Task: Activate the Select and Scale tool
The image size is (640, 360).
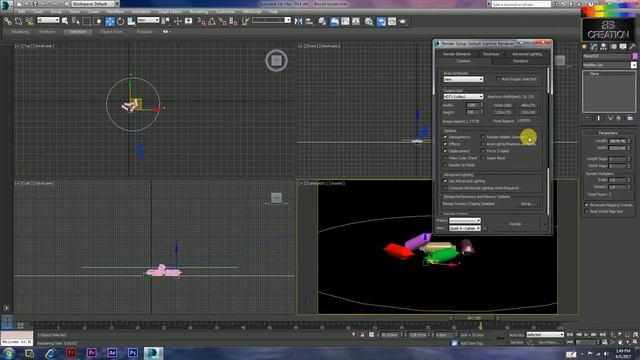Action: (131, 21)
